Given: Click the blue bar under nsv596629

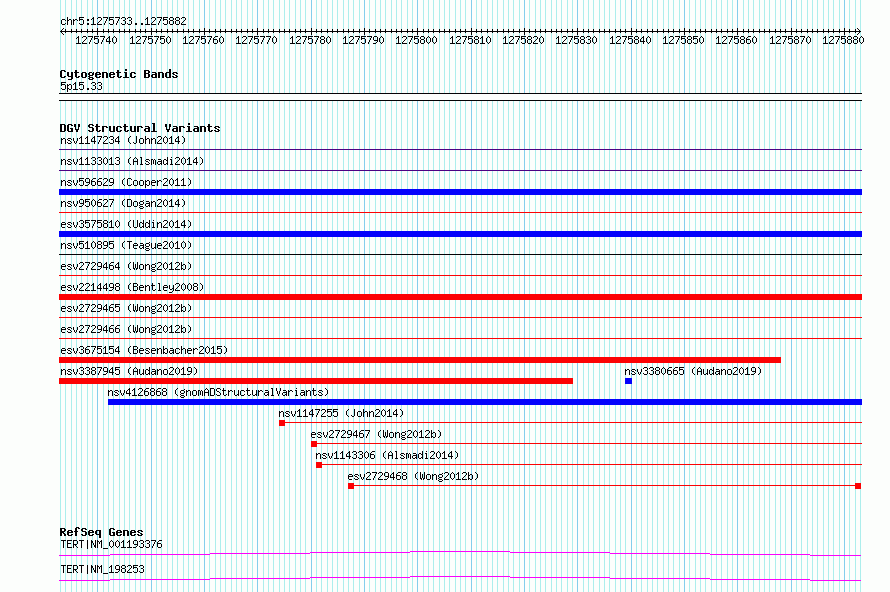Looking at the screenshot, I should 460,192.
